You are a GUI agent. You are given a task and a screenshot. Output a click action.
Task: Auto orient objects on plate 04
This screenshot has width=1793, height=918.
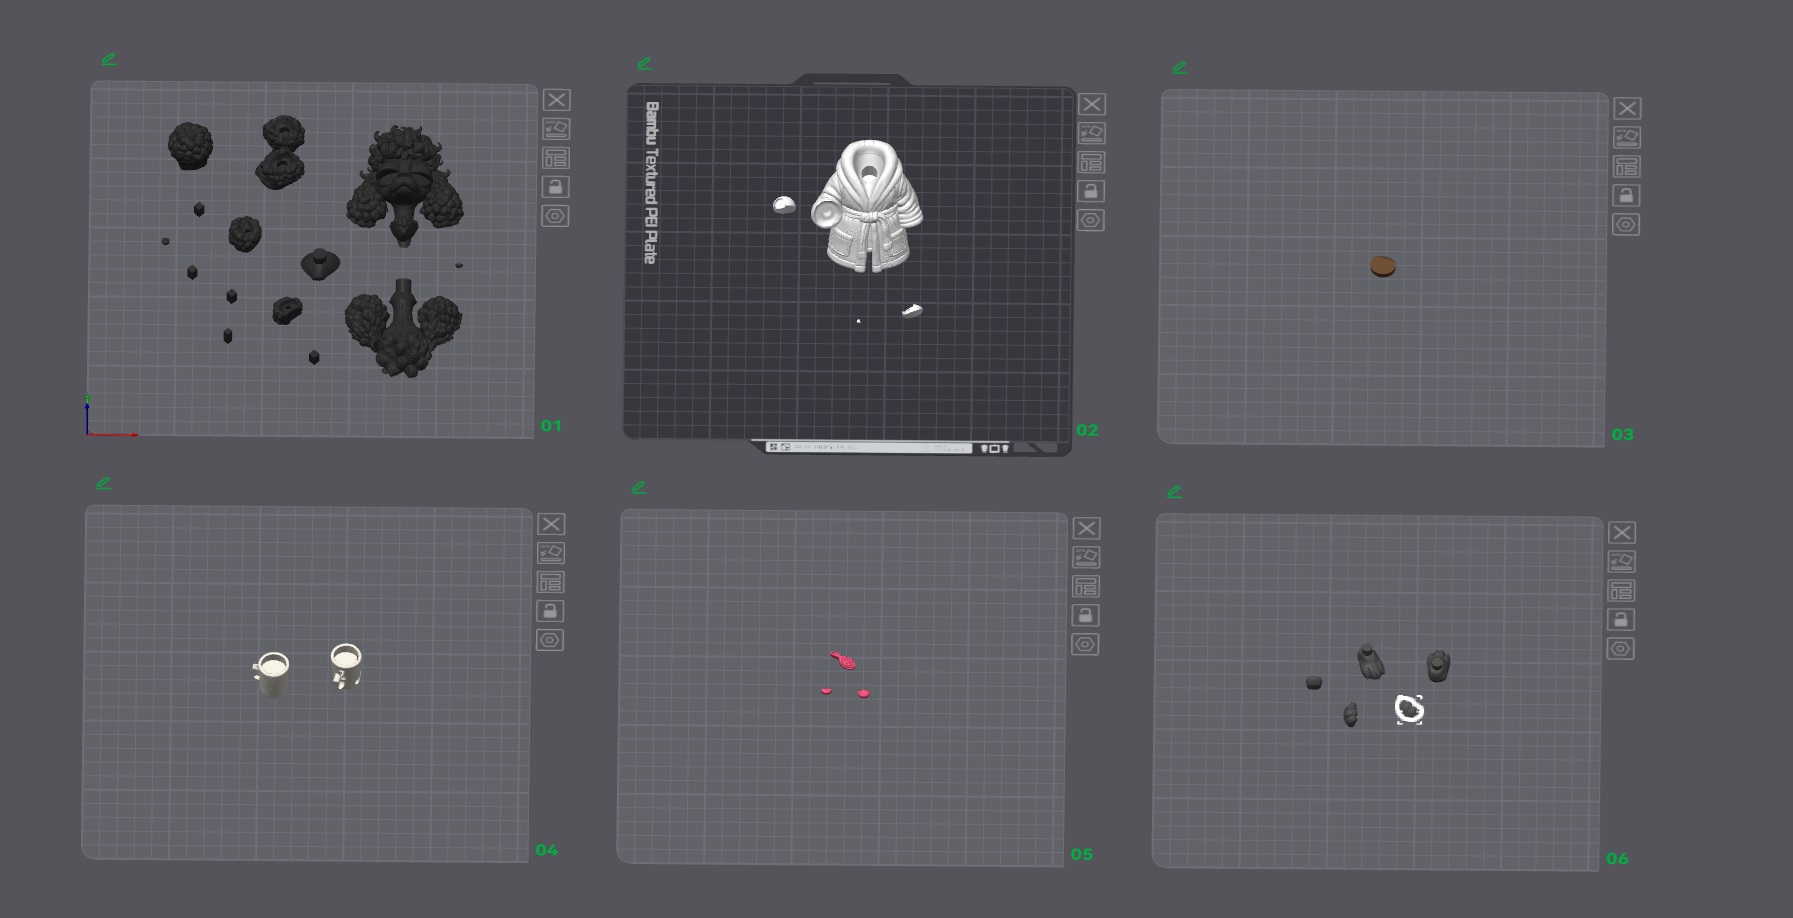coord(551,553)
